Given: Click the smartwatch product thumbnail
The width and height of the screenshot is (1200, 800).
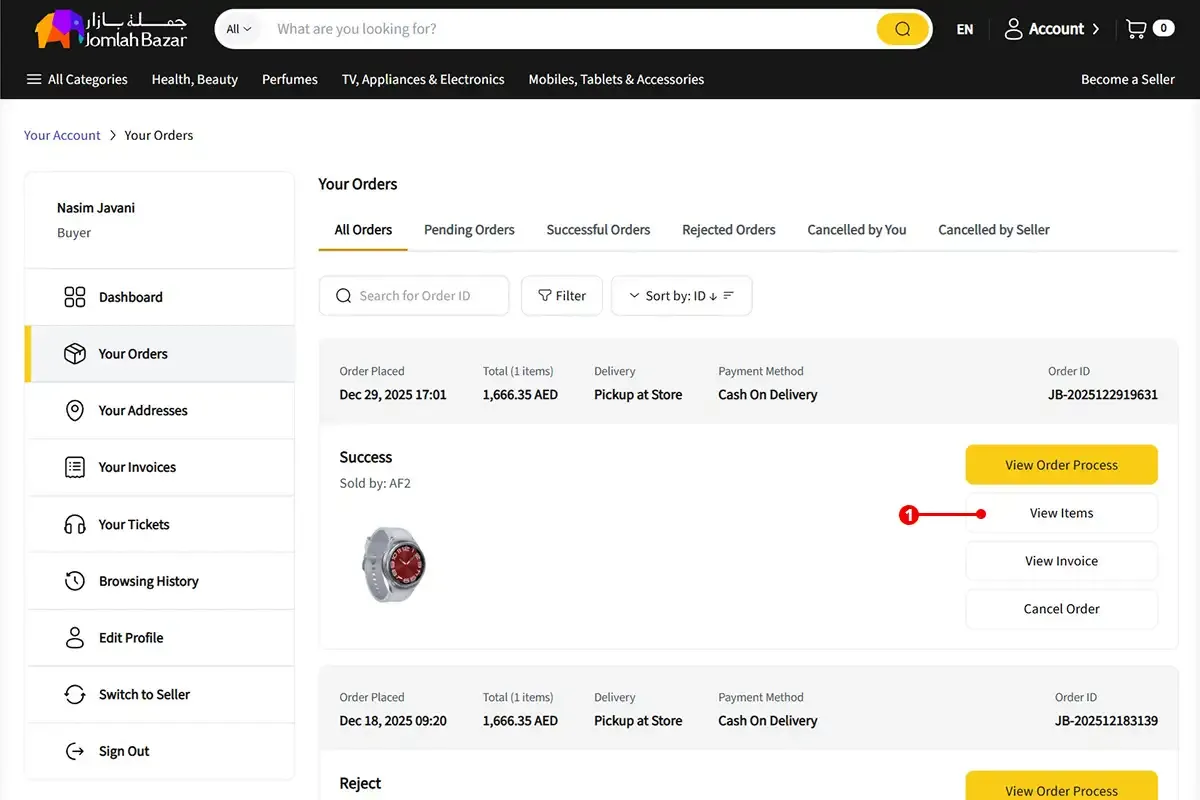Looking at the screenshot, I should [x=393, y=563].
